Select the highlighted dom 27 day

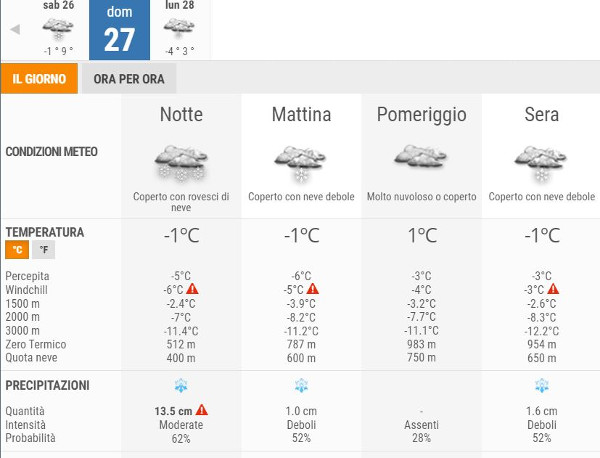coord(119,29)
